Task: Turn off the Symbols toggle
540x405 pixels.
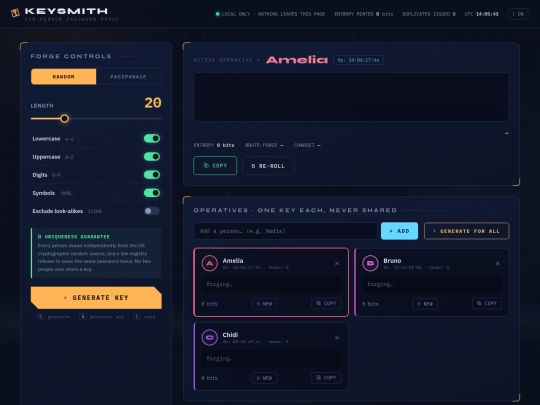Action: point(152,193)
